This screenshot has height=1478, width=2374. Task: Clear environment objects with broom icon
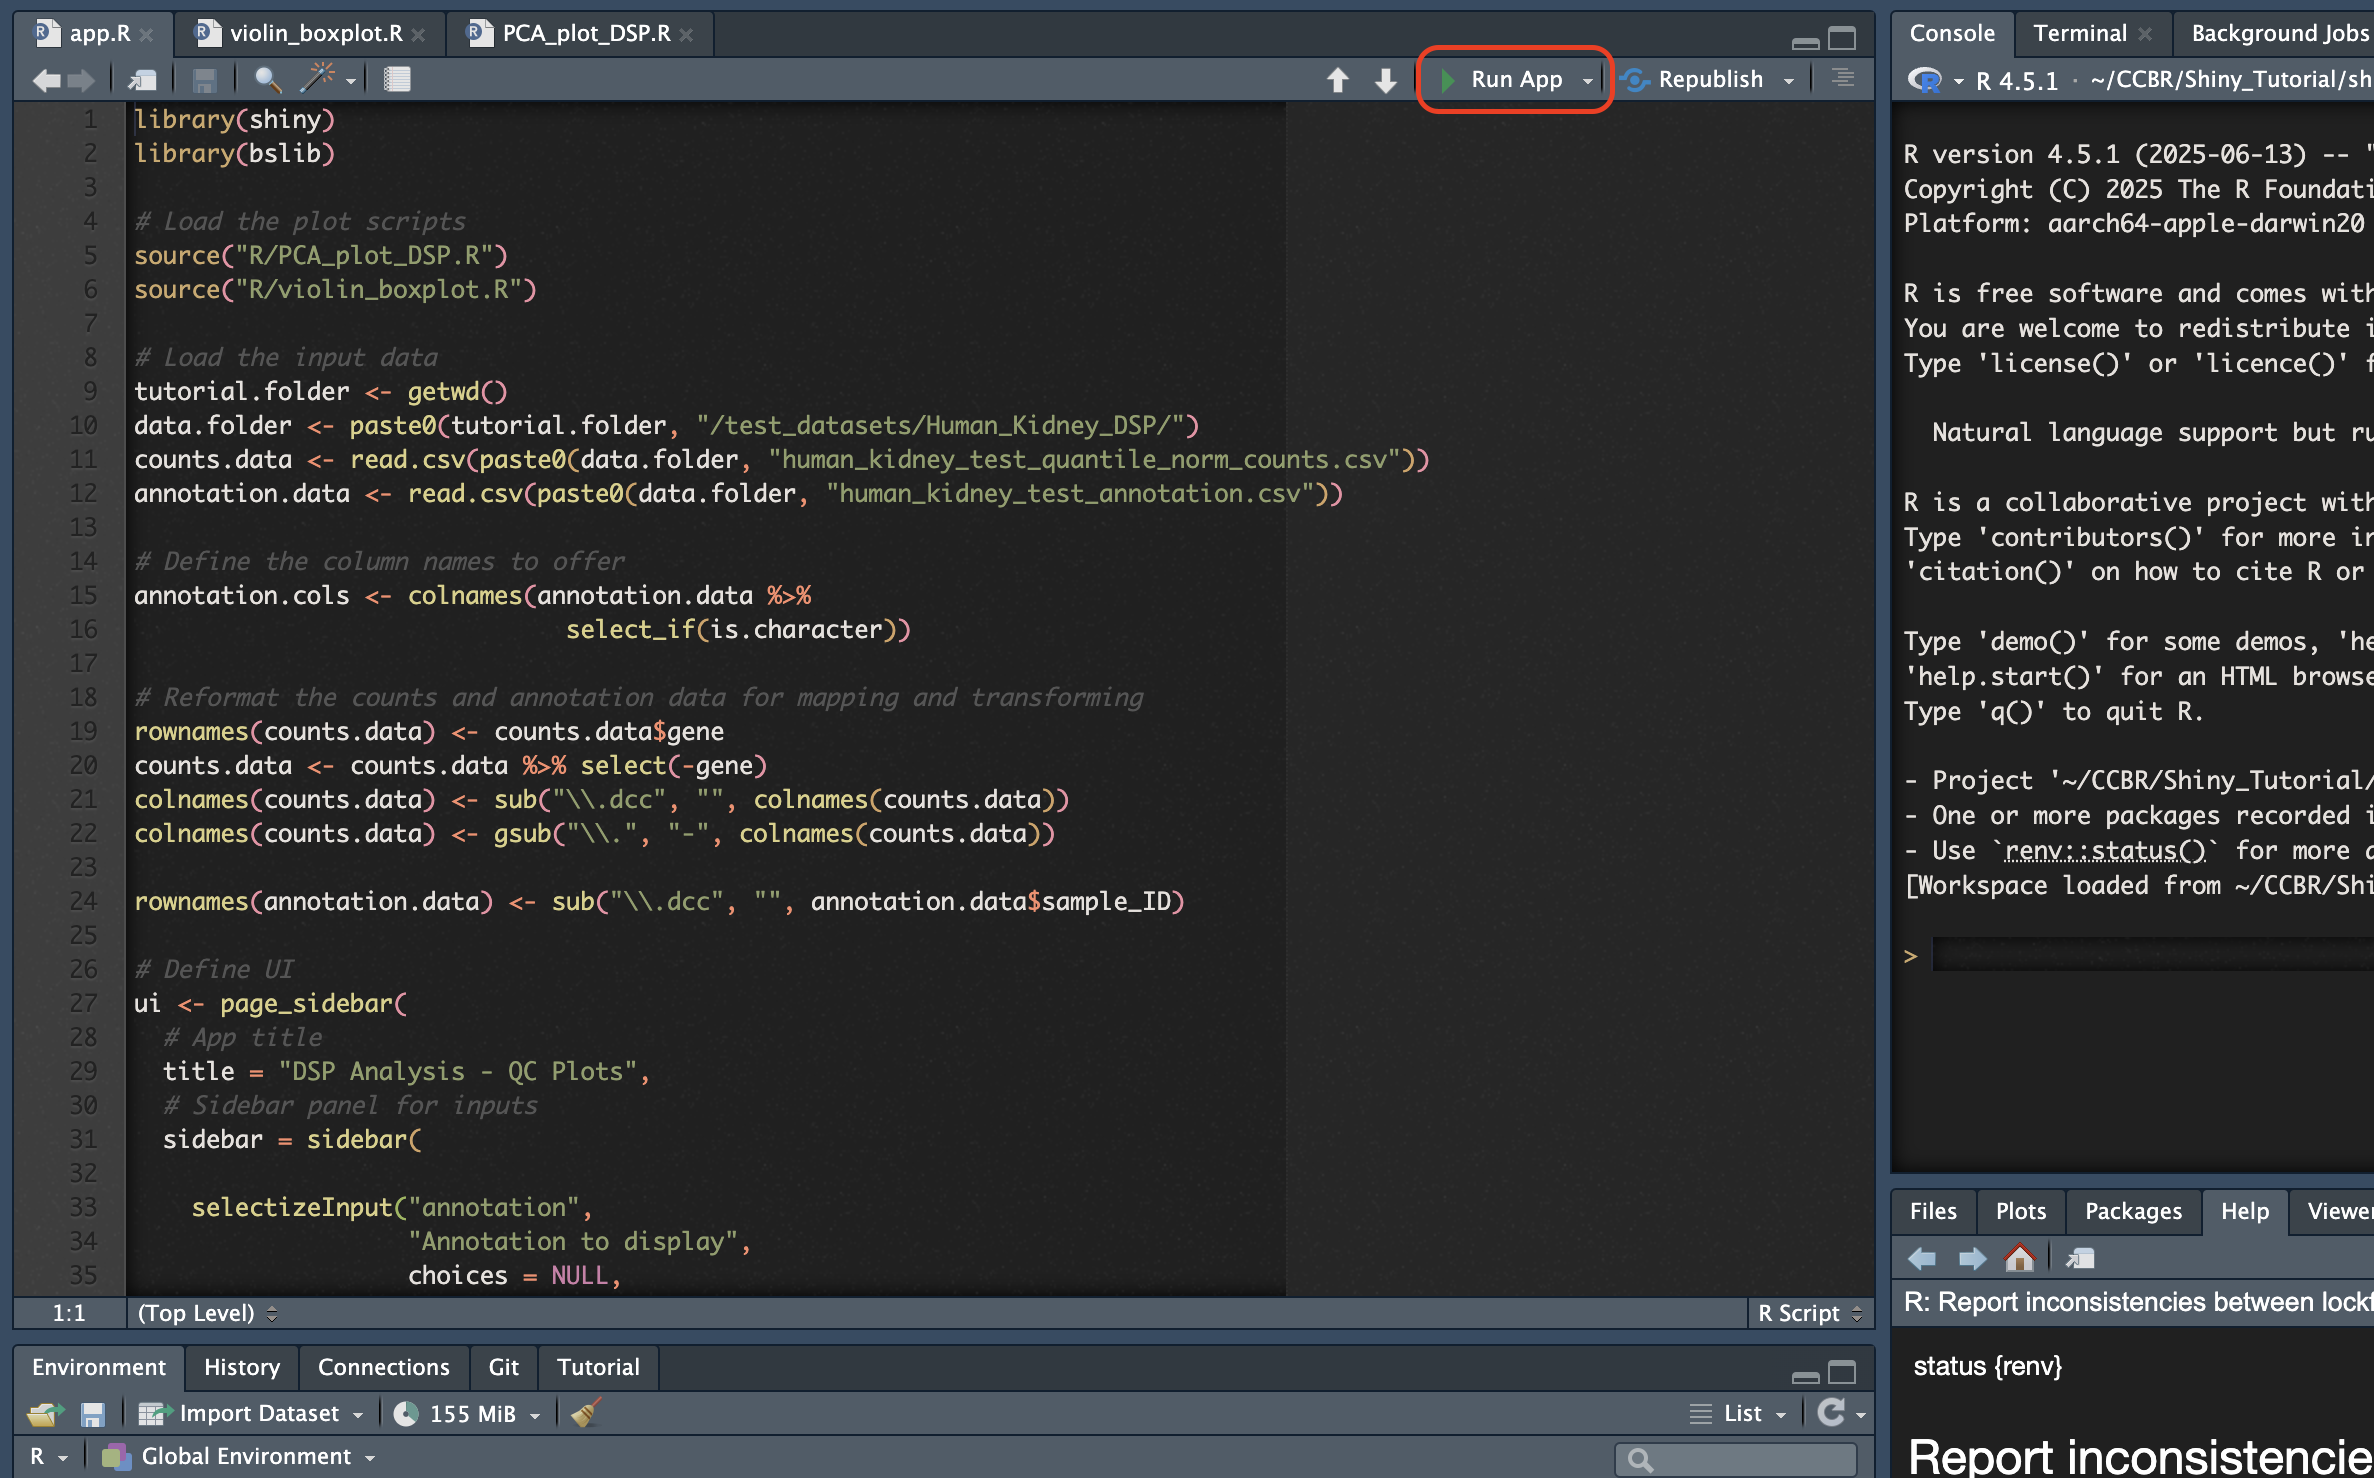coord(586,1413)
